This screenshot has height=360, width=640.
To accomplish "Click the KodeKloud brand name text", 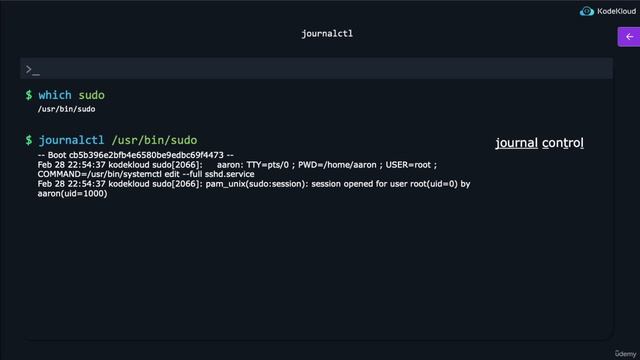I will [616, 11].
